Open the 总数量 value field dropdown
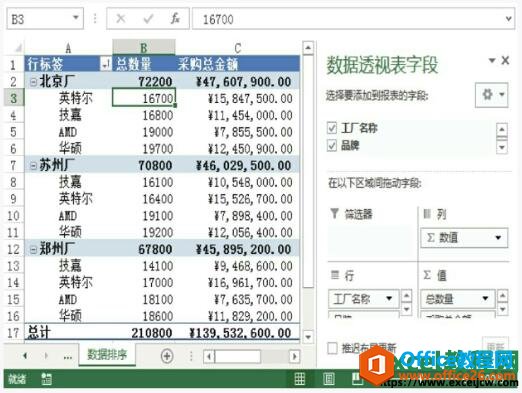This screenshot has width=522, height=393. point(485,298)
